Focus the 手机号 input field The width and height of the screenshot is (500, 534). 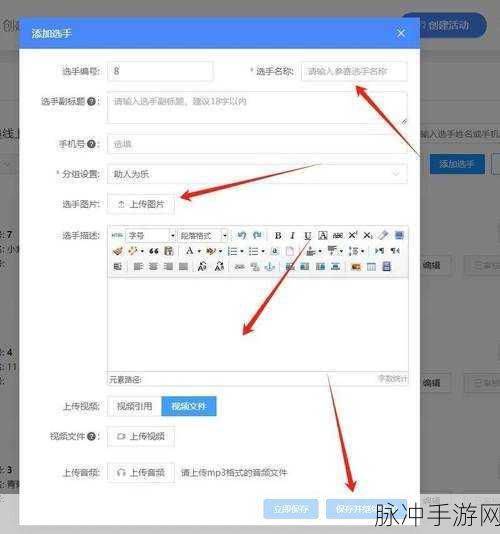(x=257, y=144)
